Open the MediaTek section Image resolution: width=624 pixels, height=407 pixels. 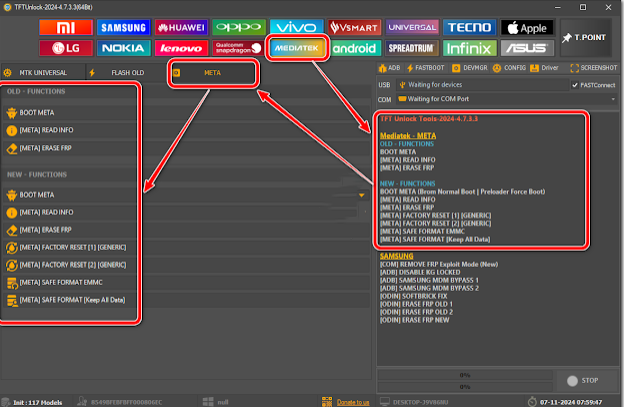point(296,48)
